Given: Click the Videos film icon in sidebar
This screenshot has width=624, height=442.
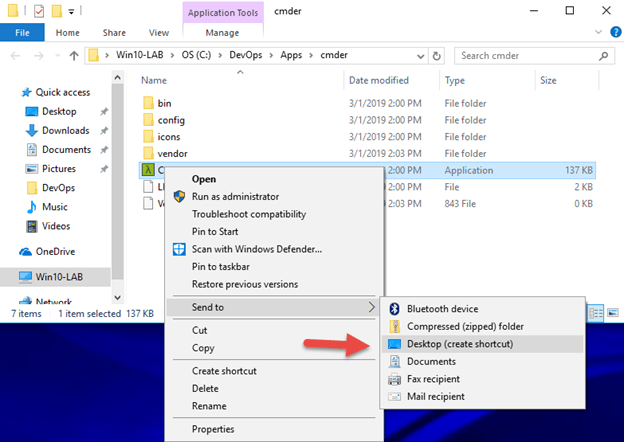Looking at the screenshot, I should click(31, 226).
